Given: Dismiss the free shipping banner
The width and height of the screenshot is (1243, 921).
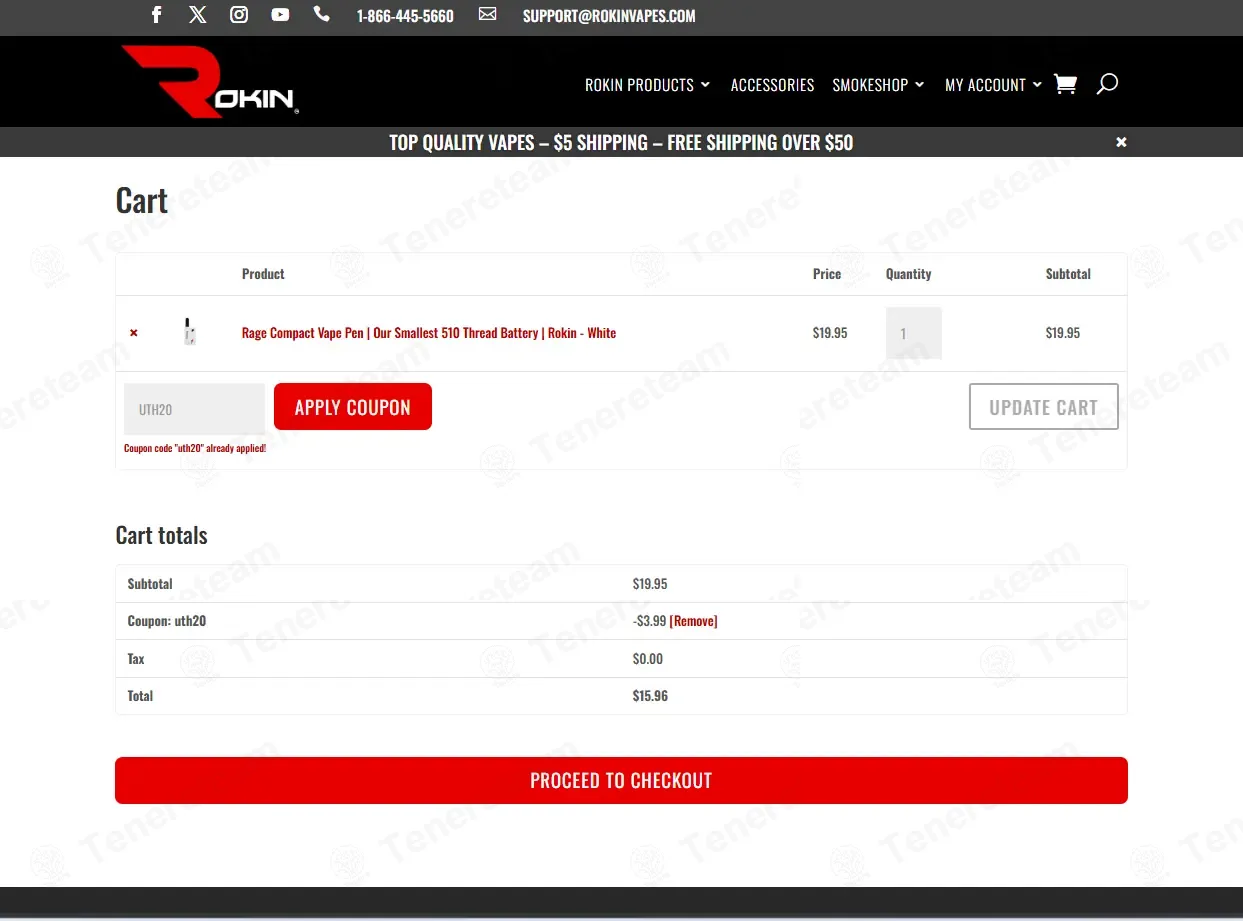Looking at the screenshot, I should 1121,142.
